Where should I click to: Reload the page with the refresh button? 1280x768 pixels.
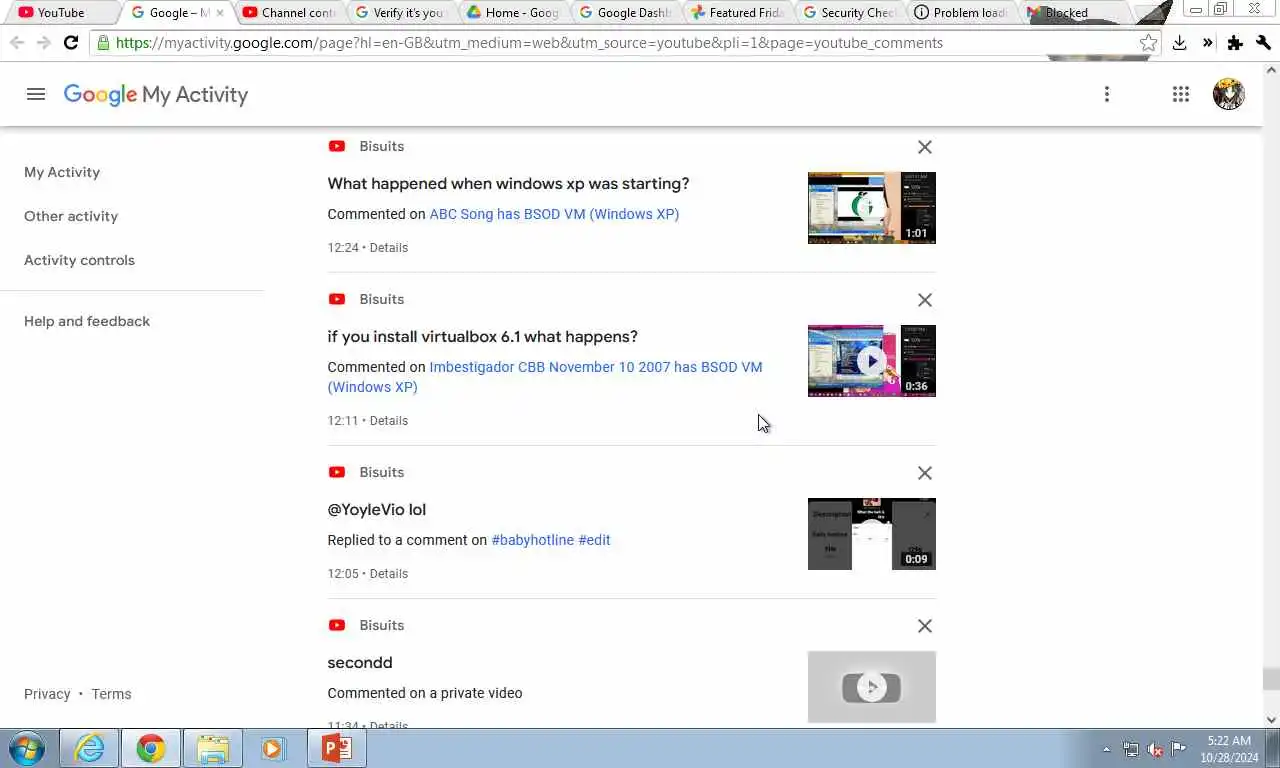click(70, 43)
